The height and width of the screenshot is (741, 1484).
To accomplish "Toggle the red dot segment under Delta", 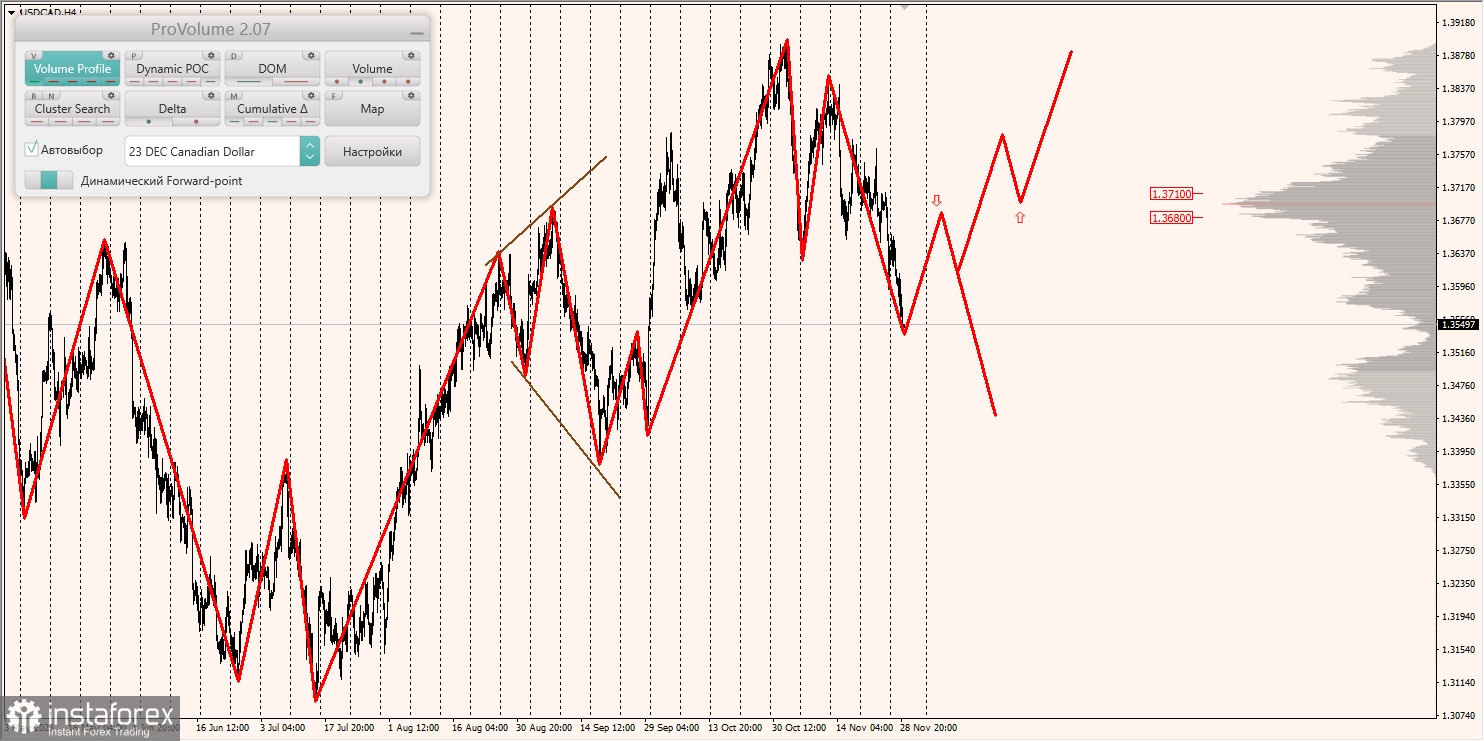I will pyautogui.click(x=196, y=121).
